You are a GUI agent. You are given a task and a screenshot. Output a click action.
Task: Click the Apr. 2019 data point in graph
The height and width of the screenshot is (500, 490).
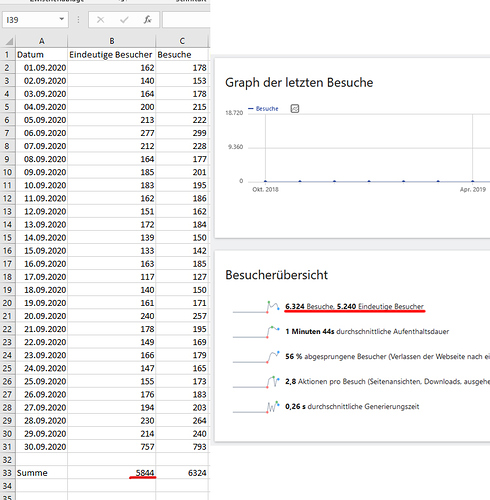(x=473, y=181)
